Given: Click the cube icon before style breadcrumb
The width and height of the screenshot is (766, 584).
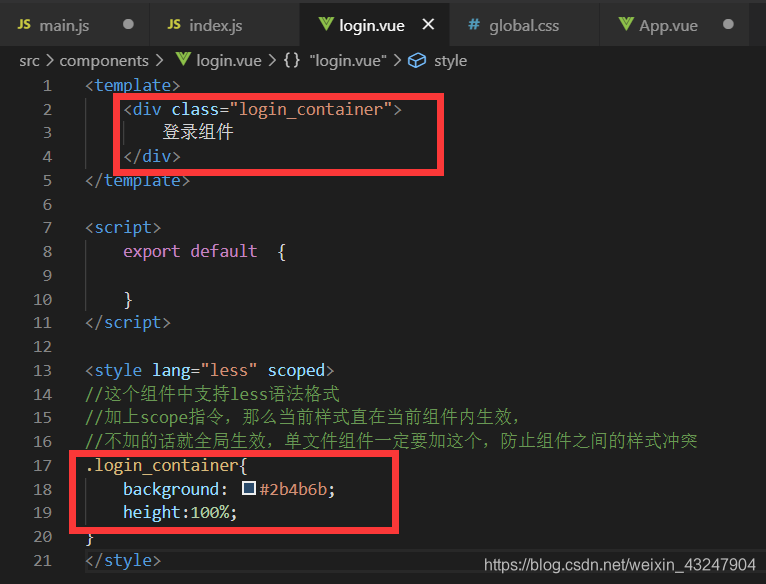Looking at the screenshot, I should pos(417,61).
